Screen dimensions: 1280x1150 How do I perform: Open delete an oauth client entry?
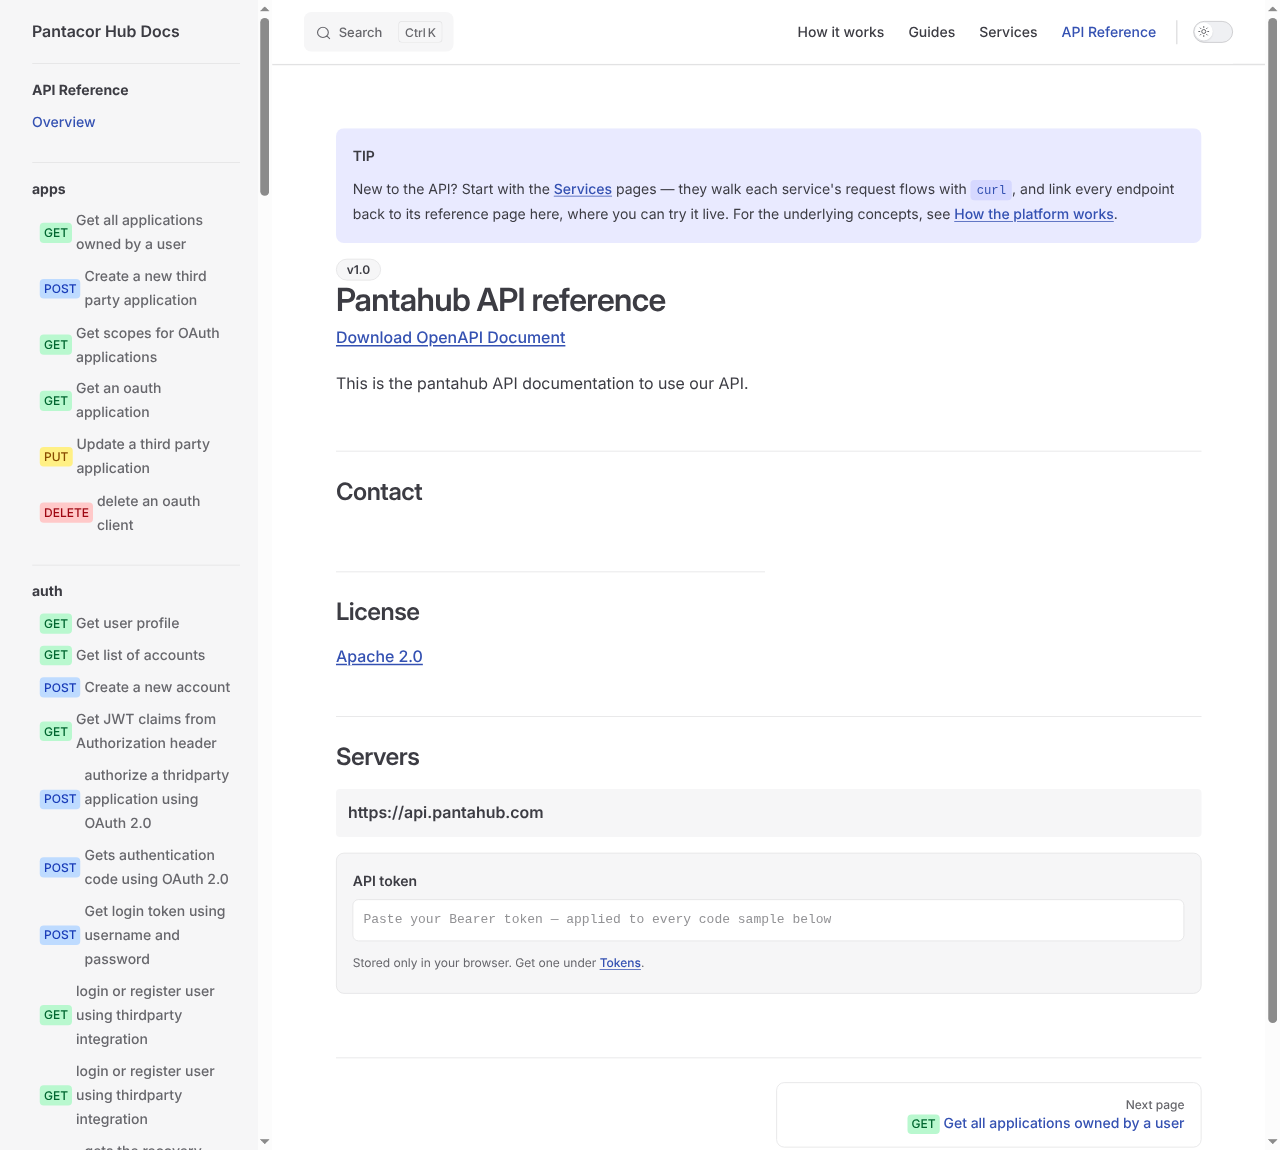point(136,513)
